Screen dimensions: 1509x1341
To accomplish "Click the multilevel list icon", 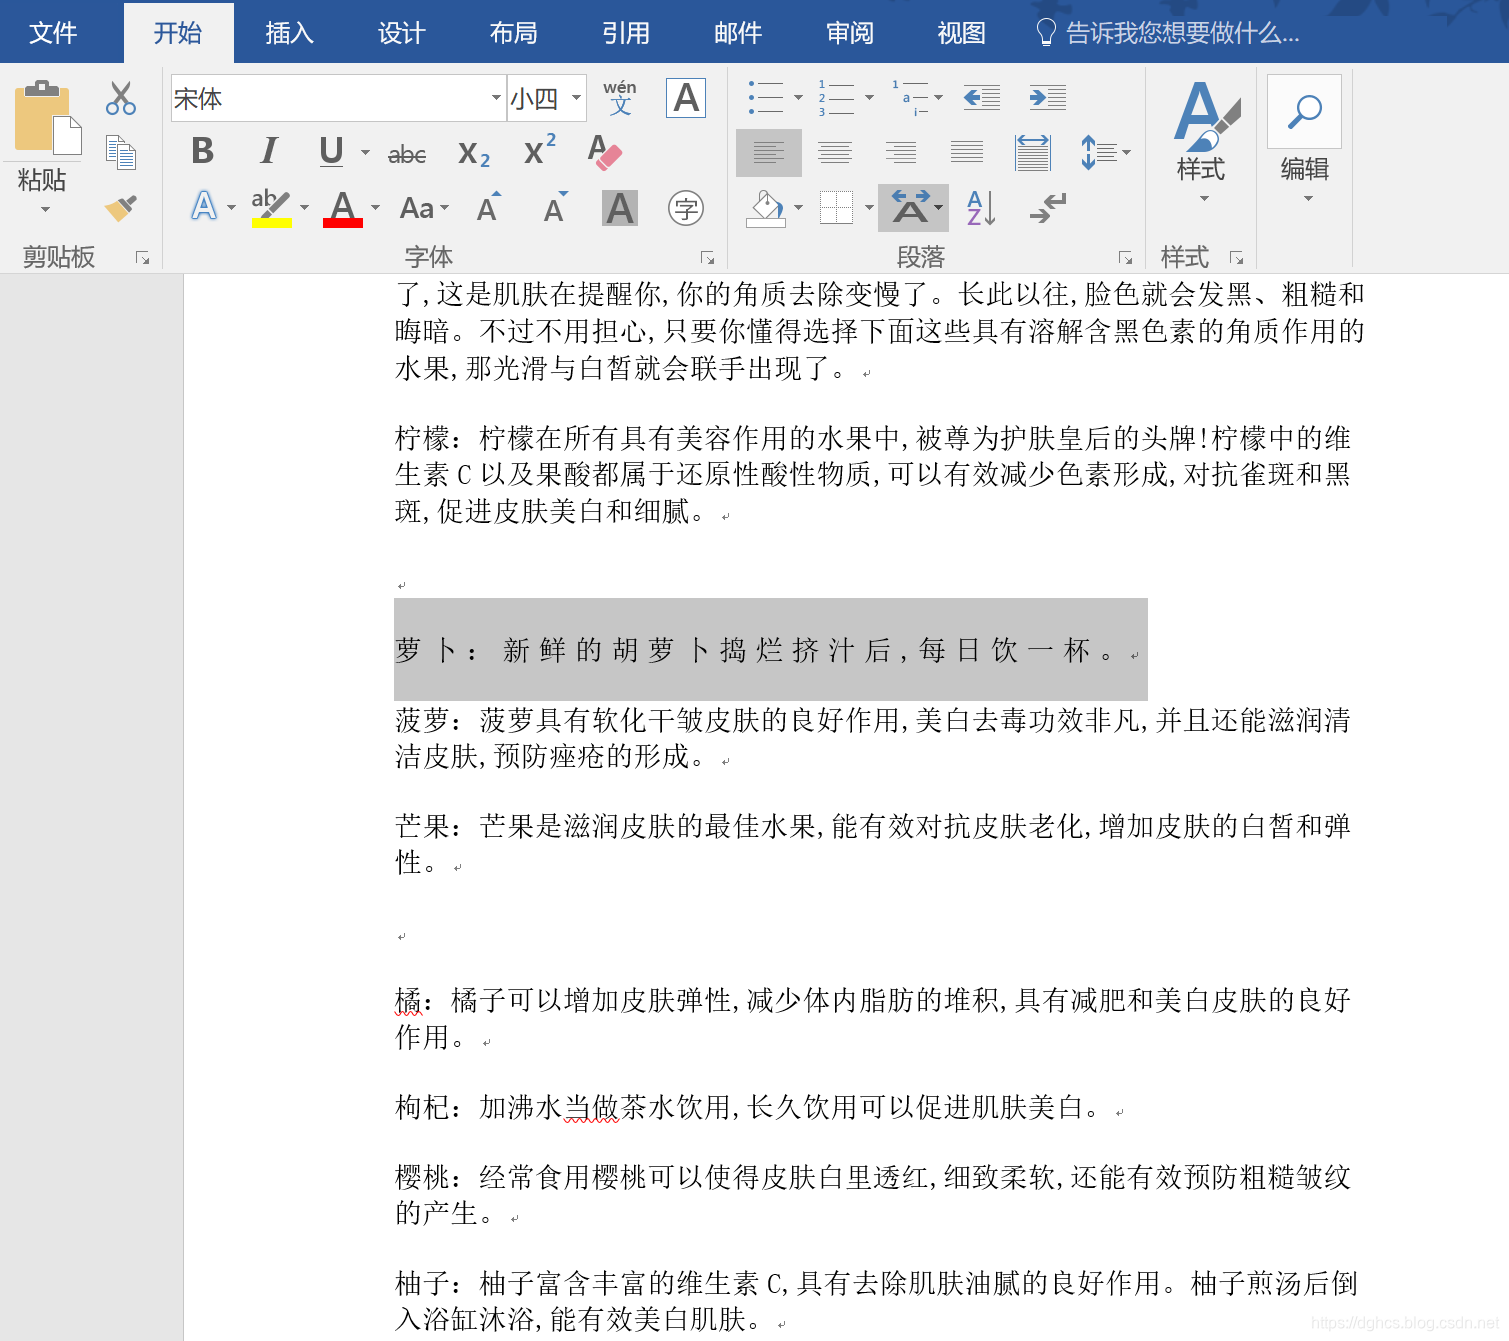I will [x=911, y=97].
